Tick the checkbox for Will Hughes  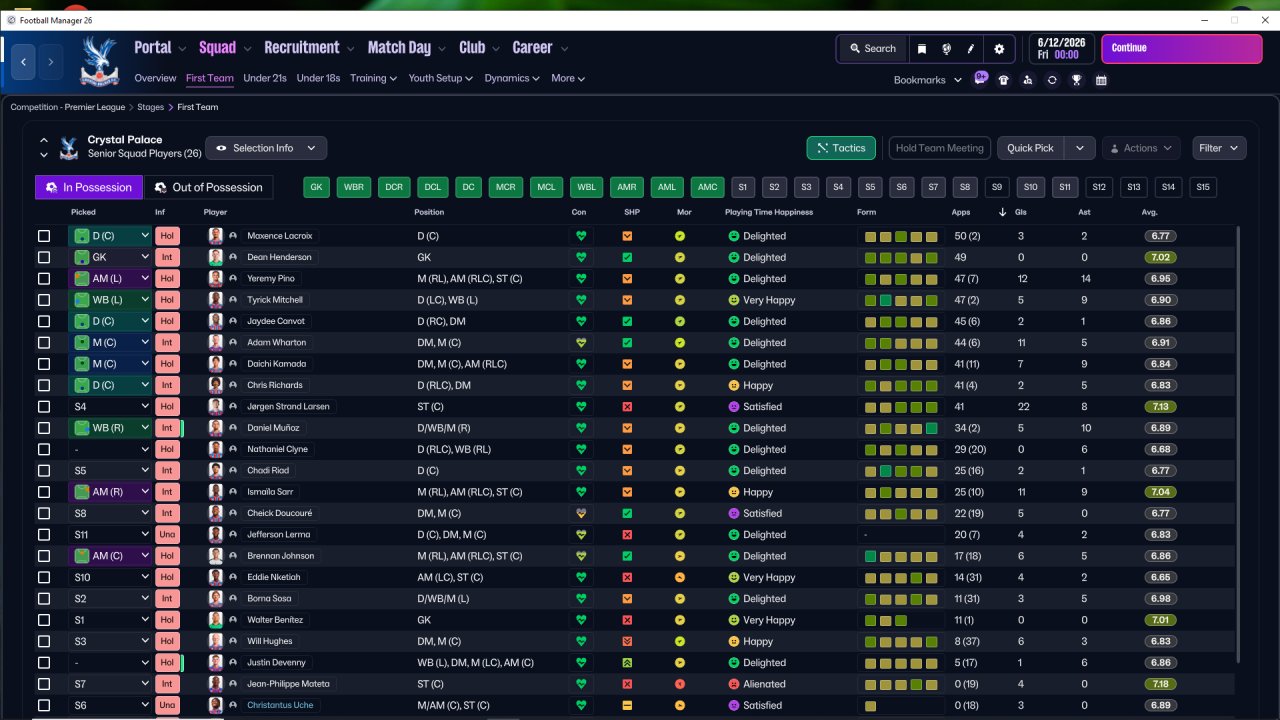coord(44,641)
